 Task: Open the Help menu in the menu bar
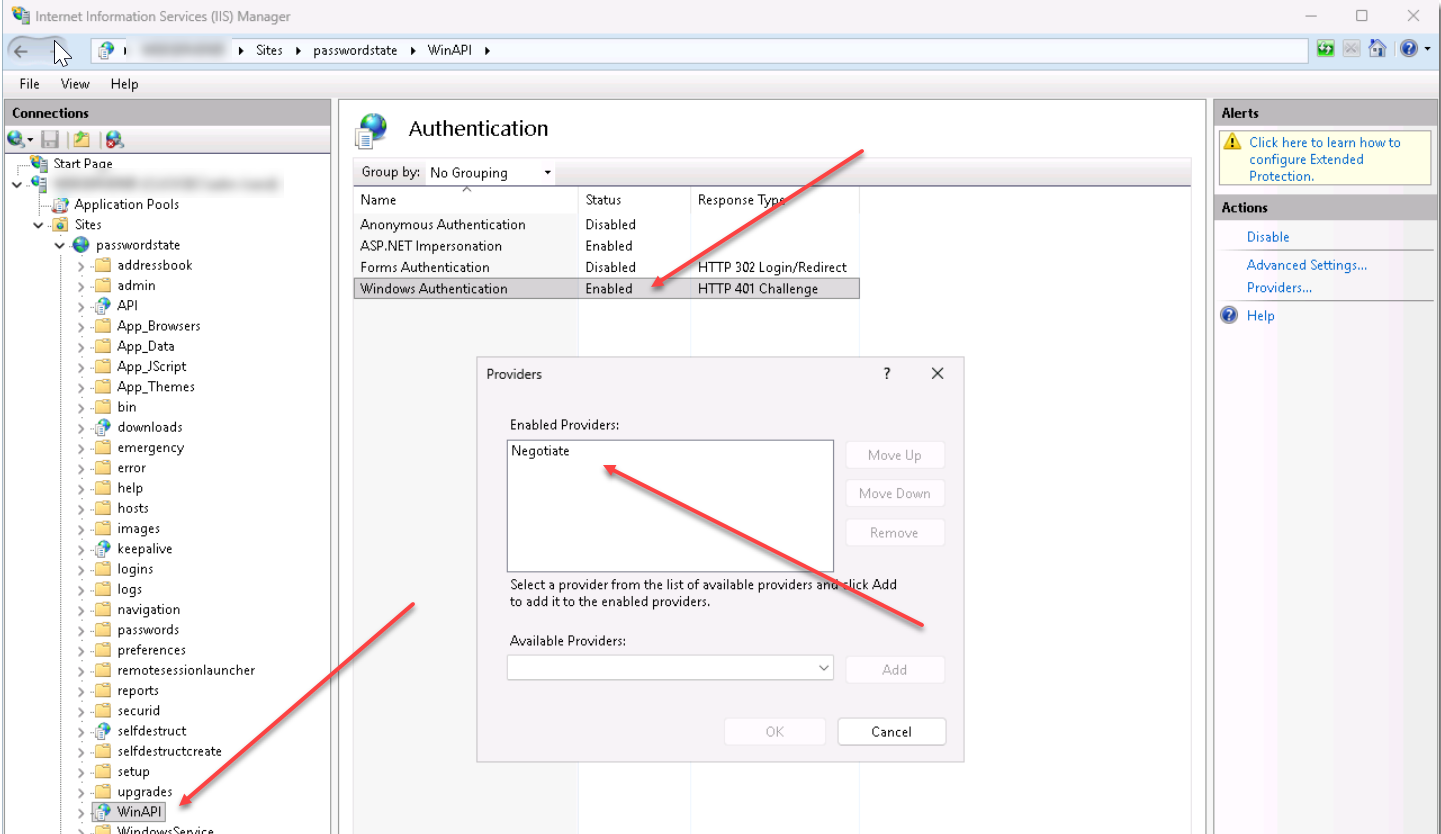[125, 84]
